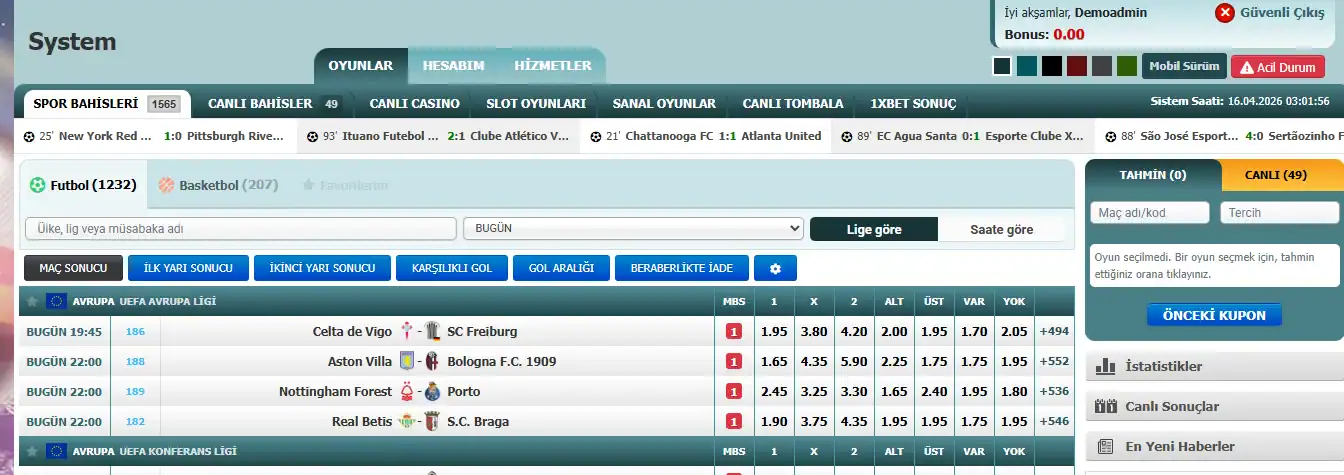
Task: Click the red Güvenli Çıkış logout icon
Action: coord(1225,13)
